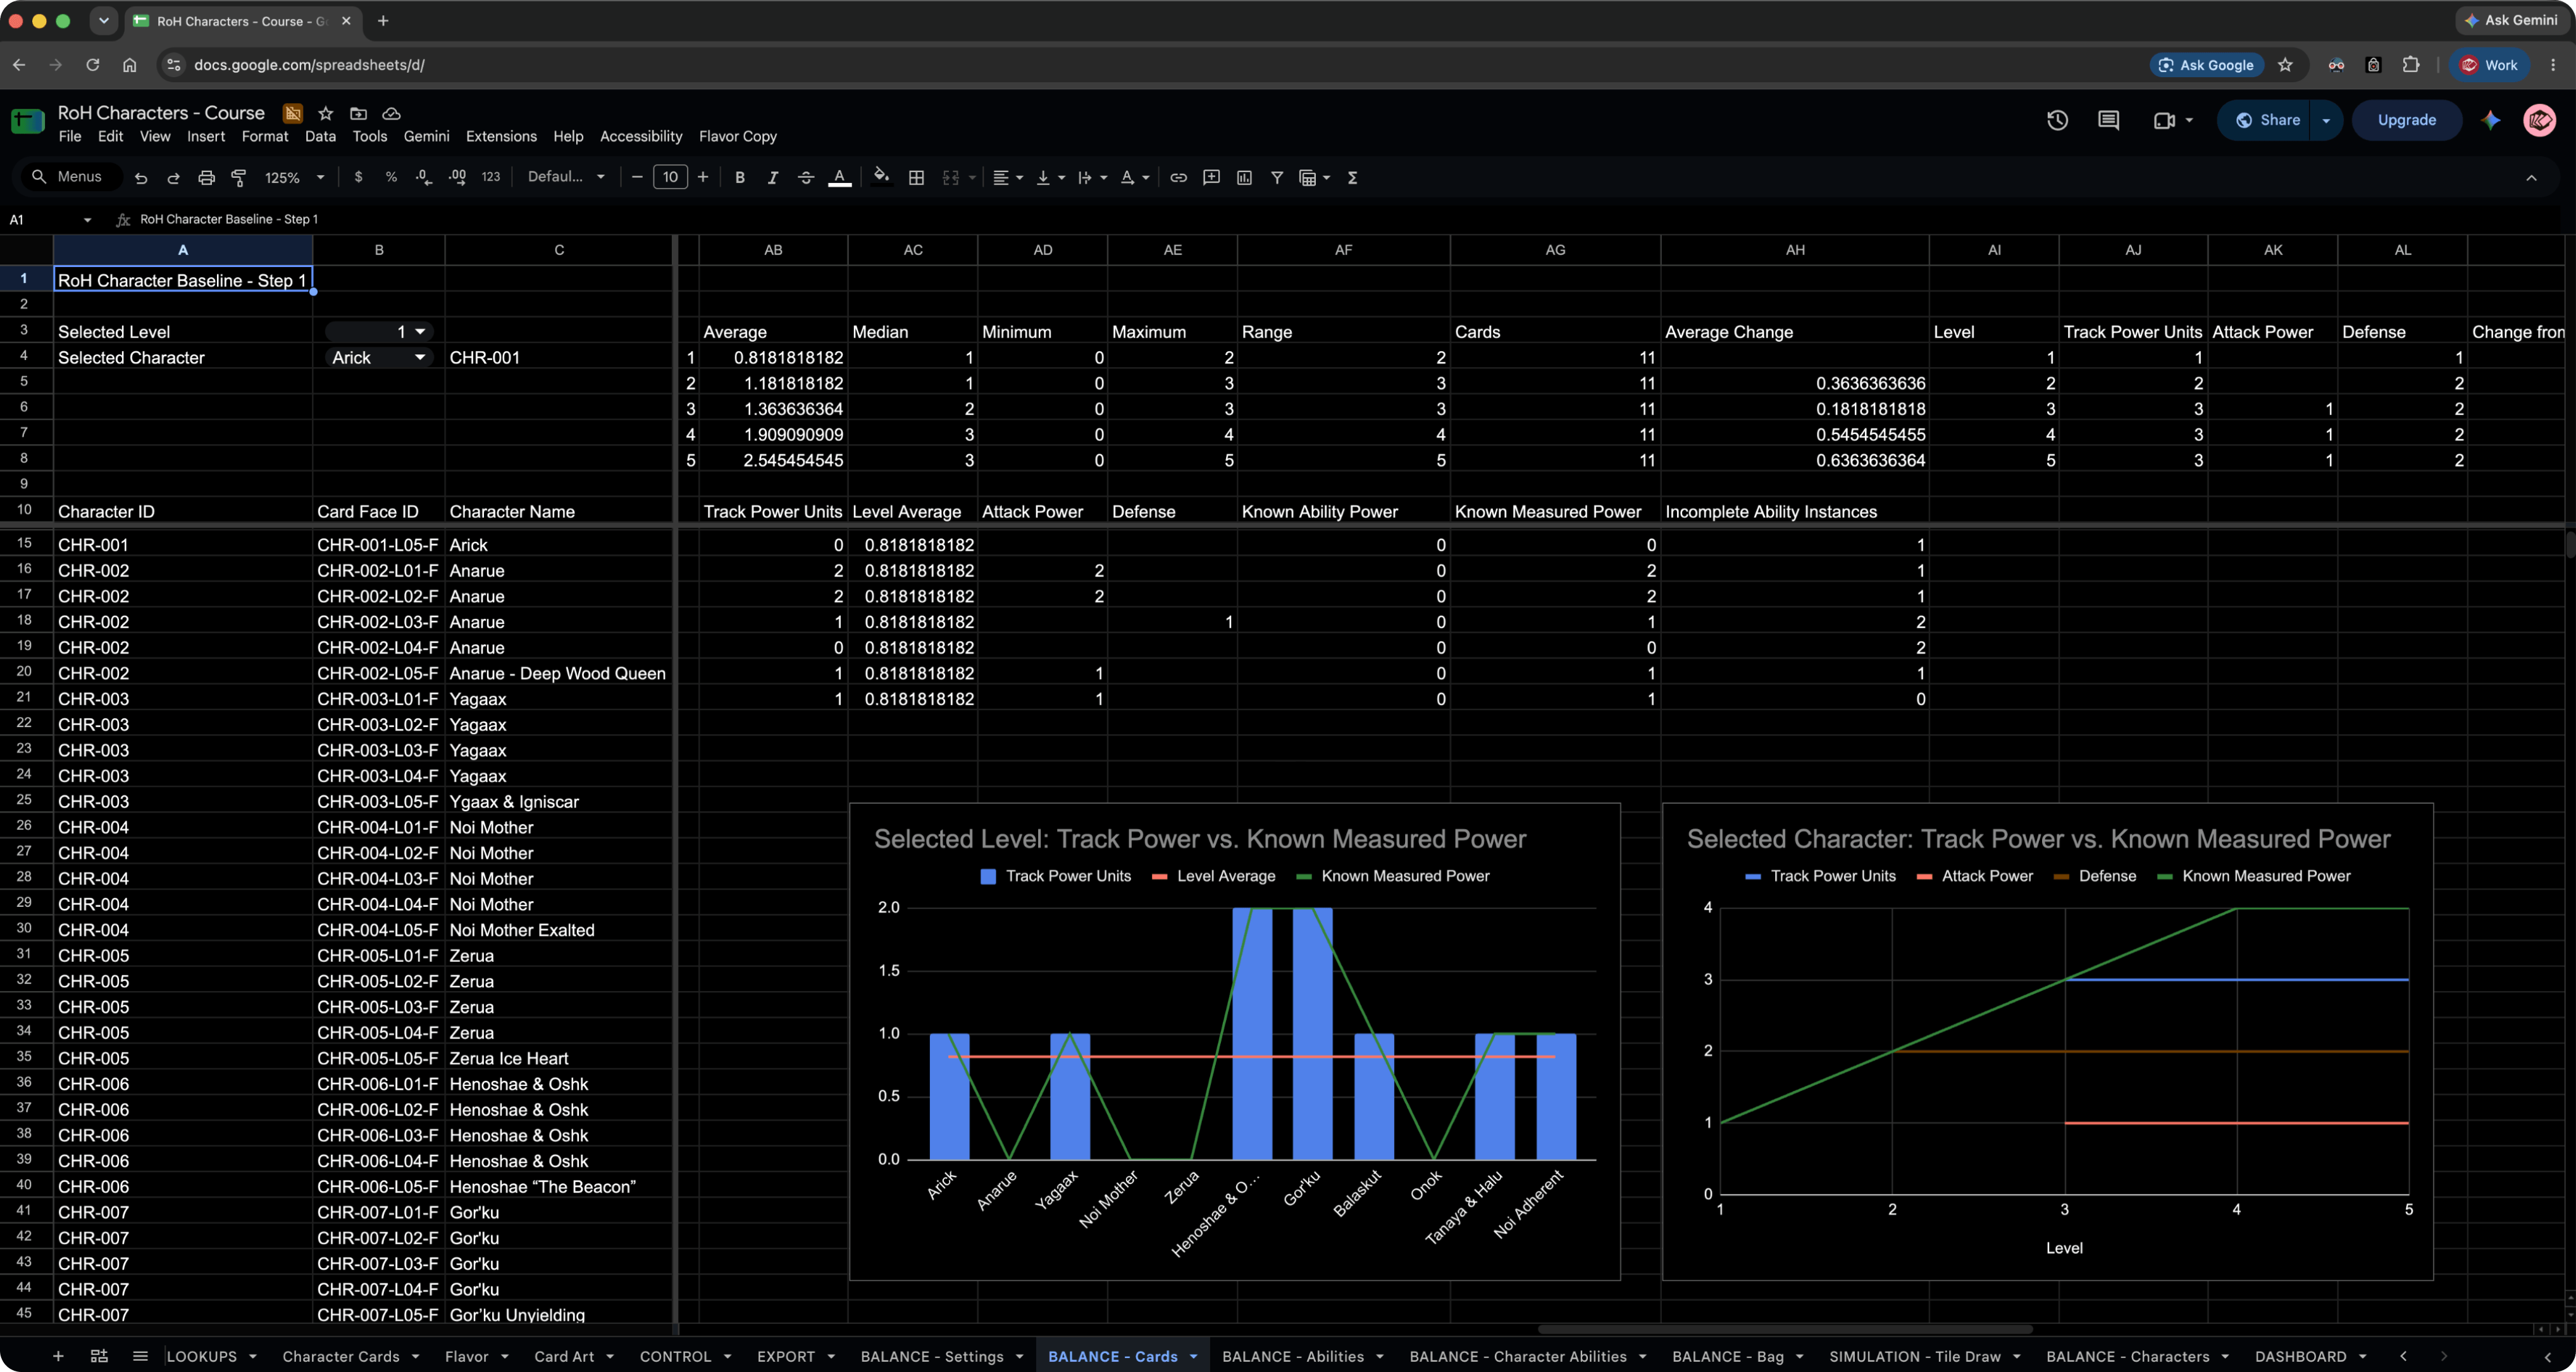Open the text color picker
2576x1372 pixels.
(x=840, y=177)
